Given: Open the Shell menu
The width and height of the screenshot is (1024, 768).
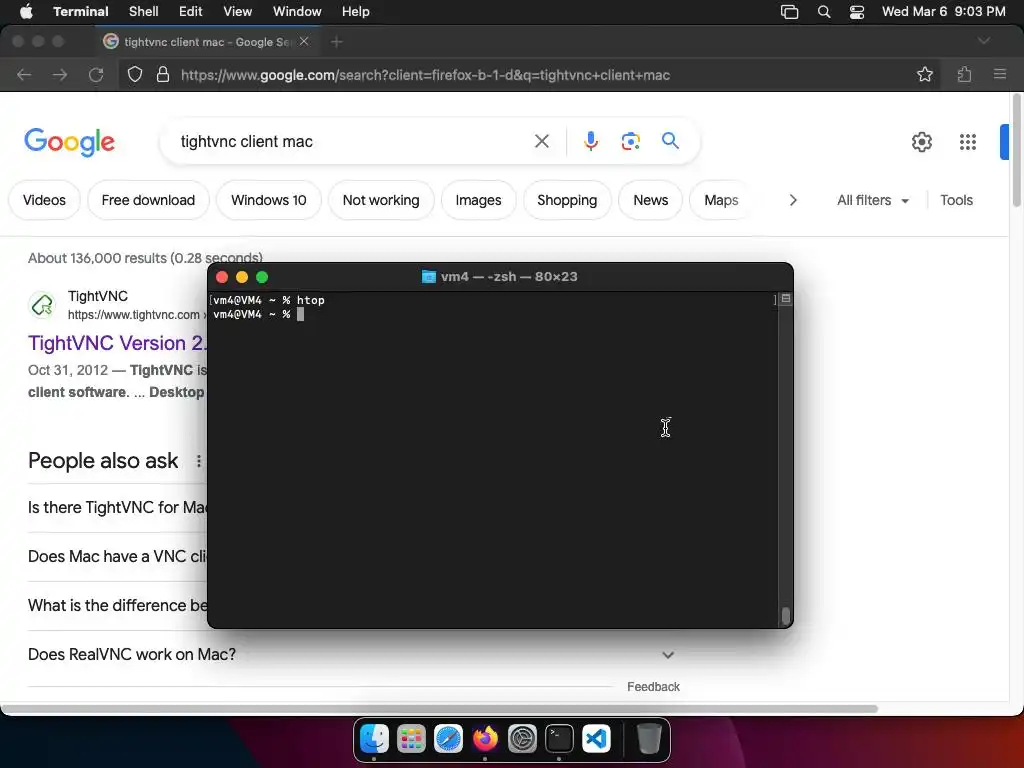Looking at the screenshot, I should [x=144, y=11].
